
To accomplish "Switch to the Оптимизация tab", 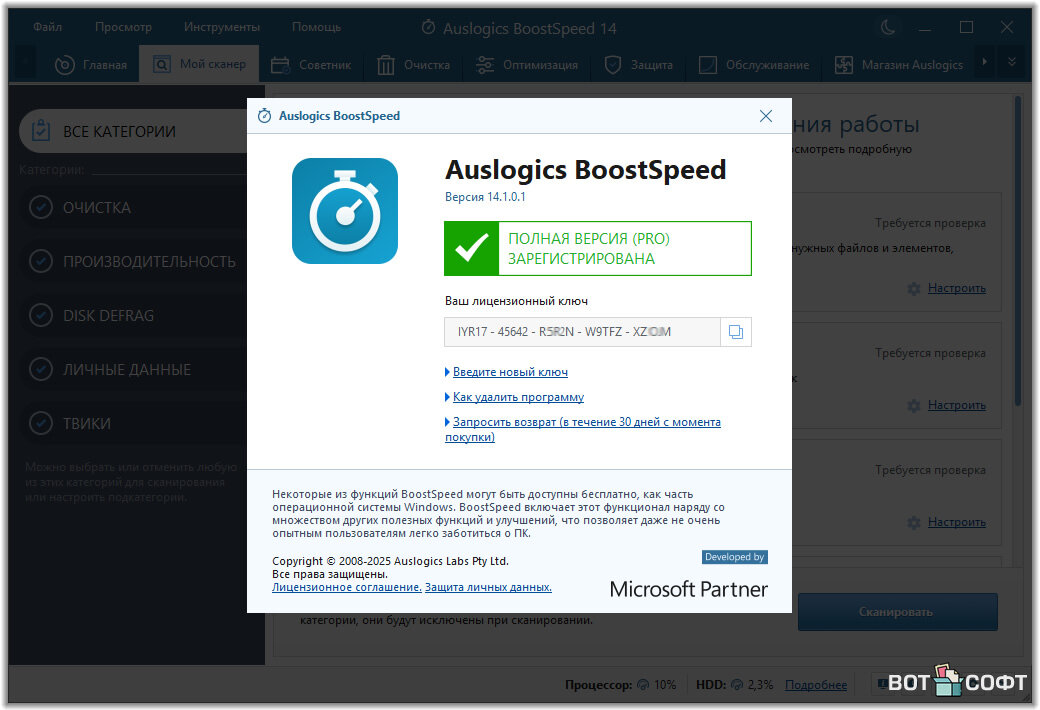I will click(x=528, y=65).
